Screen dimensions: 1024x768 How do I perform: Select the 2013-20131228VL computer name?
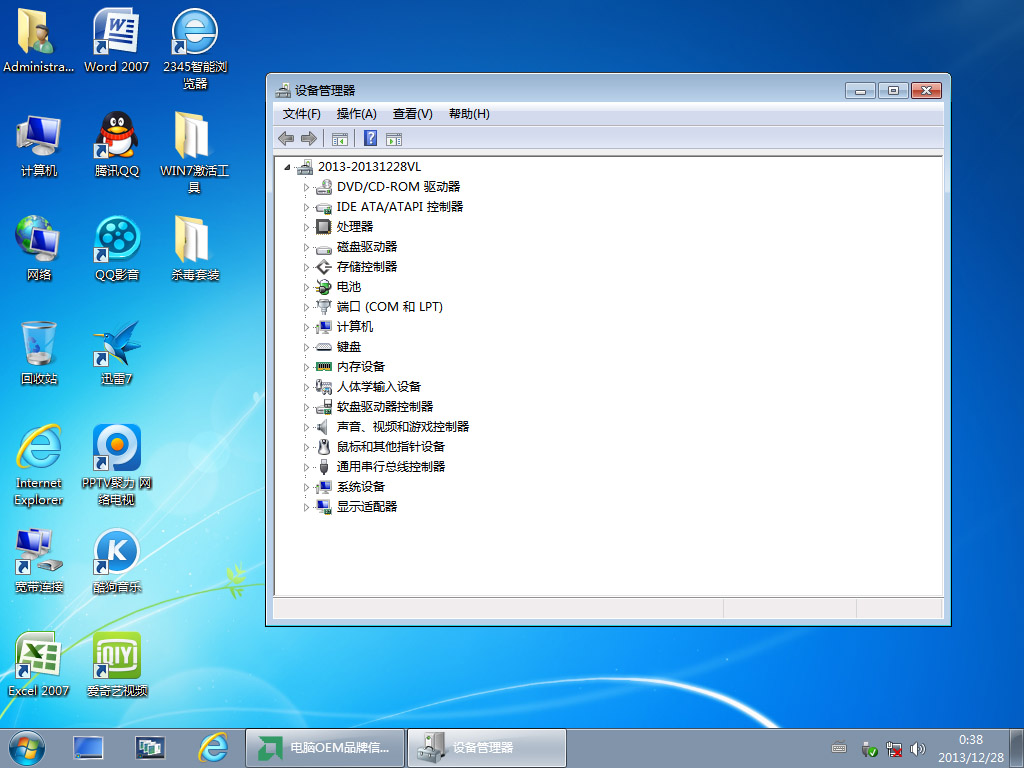pyautogui.click(x=369, y=167)
